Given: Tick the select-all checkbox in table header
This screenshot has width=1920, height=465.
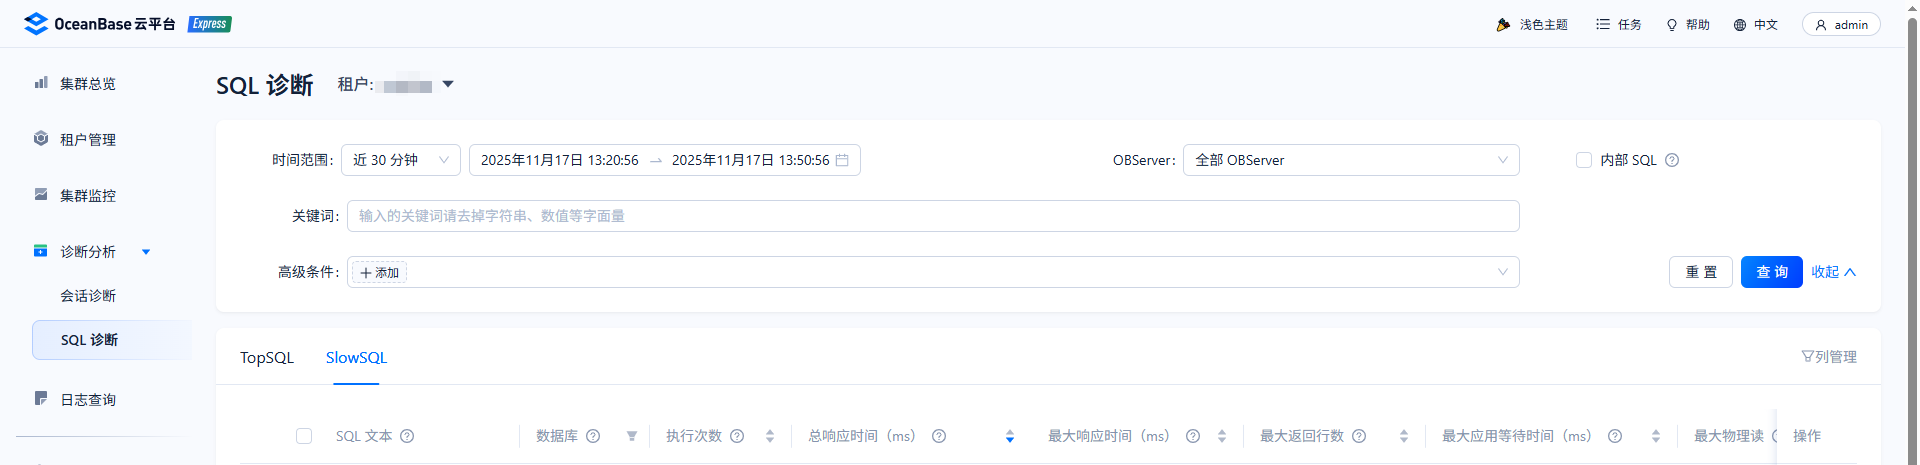Looking at the screenshot, I should click(x=304, y=436).
